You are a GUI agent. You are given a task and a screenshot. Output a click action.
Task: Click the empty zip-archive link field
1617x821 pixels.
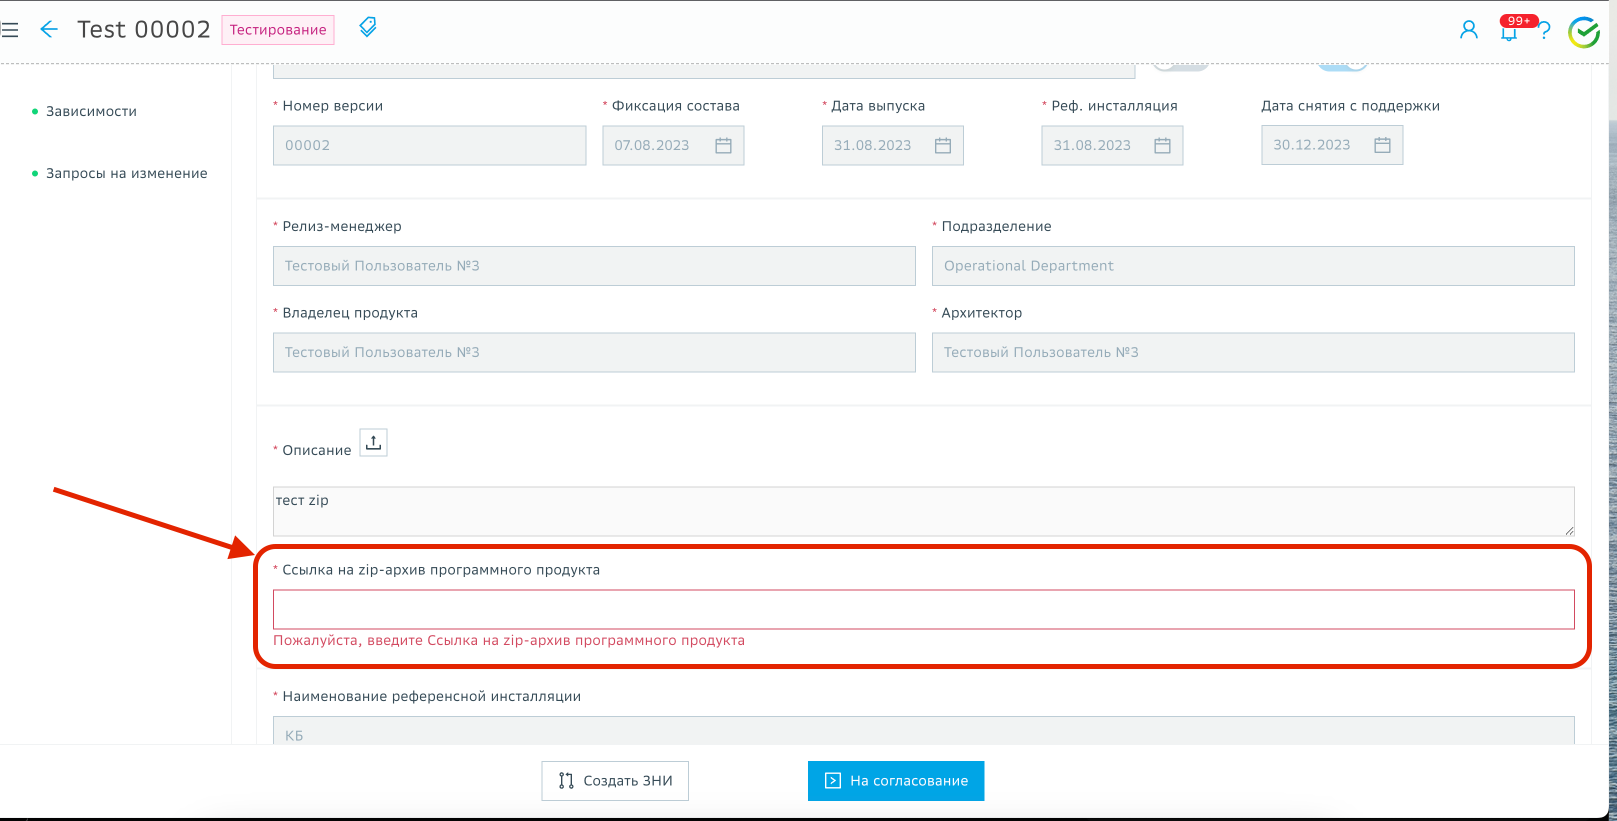(x=923, y=609)
